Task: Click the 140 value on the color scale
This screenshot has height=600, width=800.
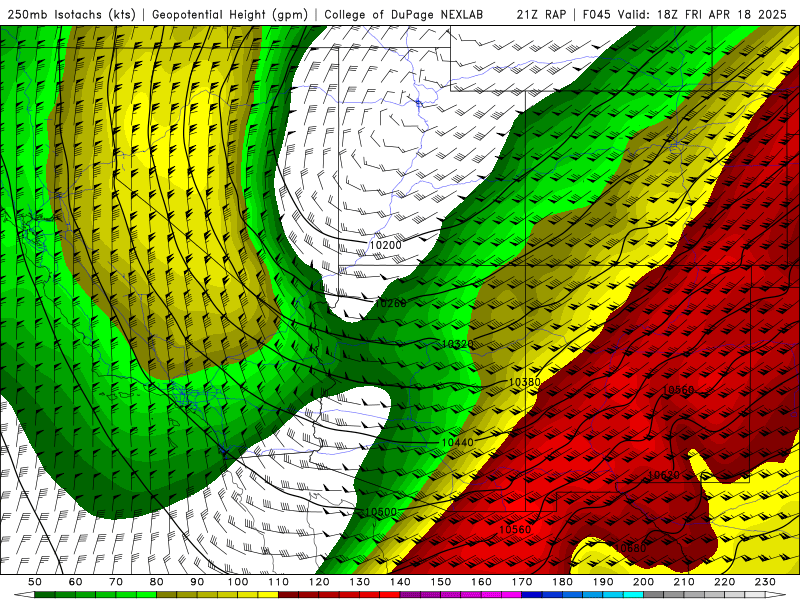Action: [x=400, y=582]
